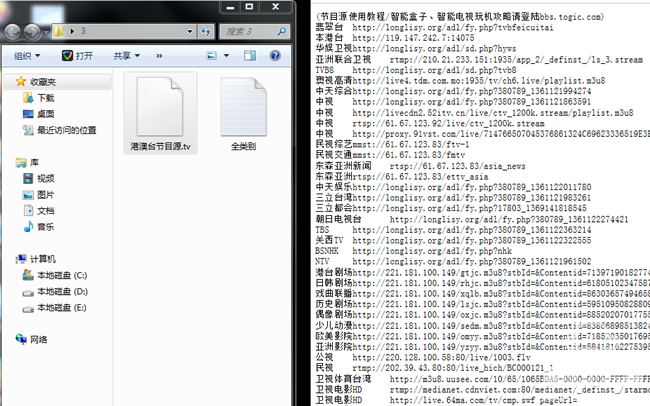Click the change view icon

(x=211, y=56)
